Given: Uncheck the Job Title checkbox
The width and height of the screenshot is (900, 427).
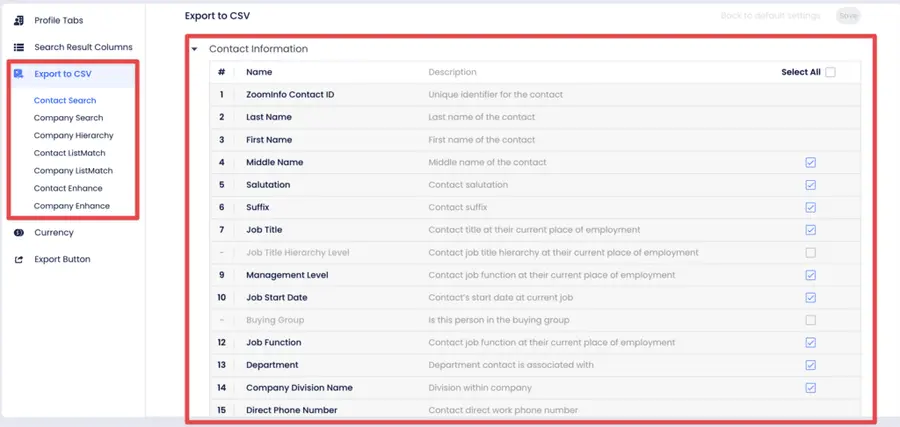Looking at the screenshot, I should [810, 230].
